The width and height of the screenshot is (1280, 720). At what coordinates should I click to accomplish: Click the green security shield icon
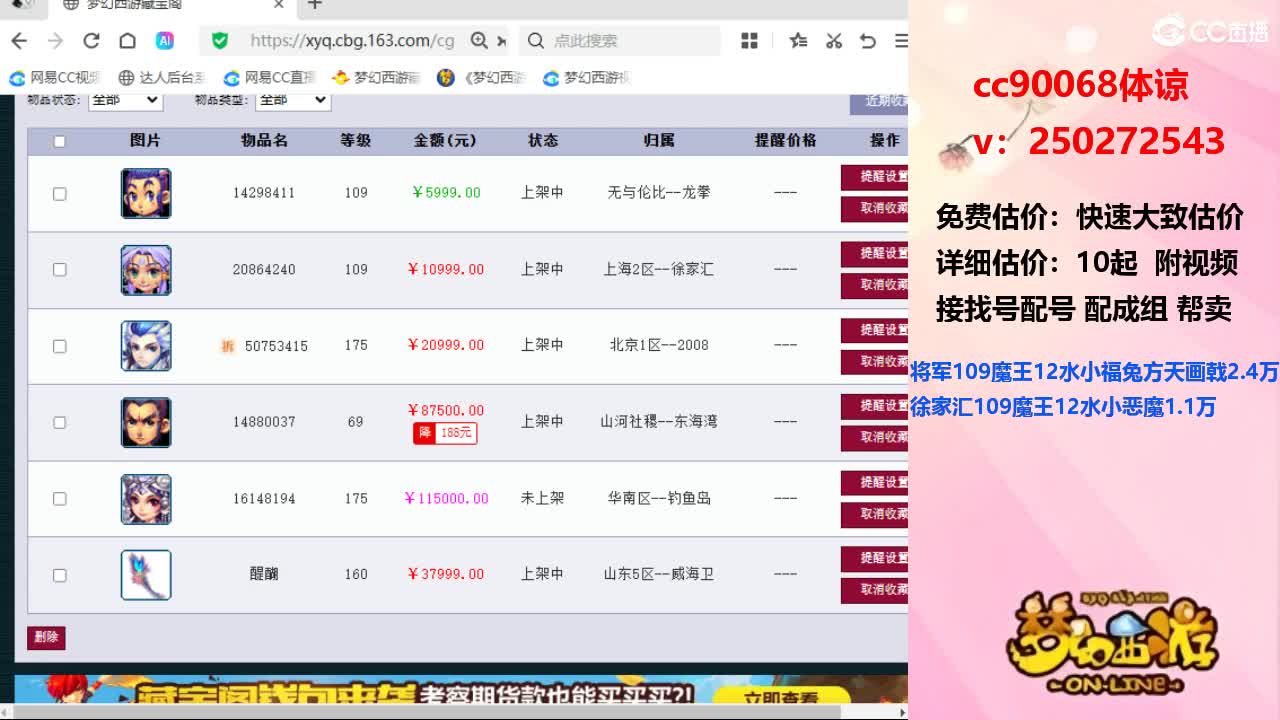click(x=220, y=41)
